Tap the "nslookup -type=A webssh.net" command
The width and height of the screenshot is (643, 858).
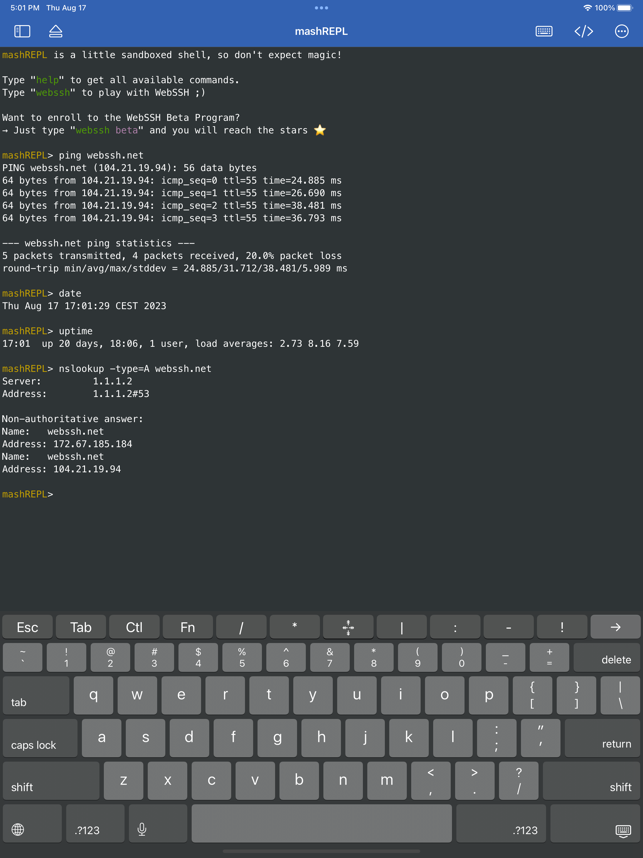(x=135, y=369)
